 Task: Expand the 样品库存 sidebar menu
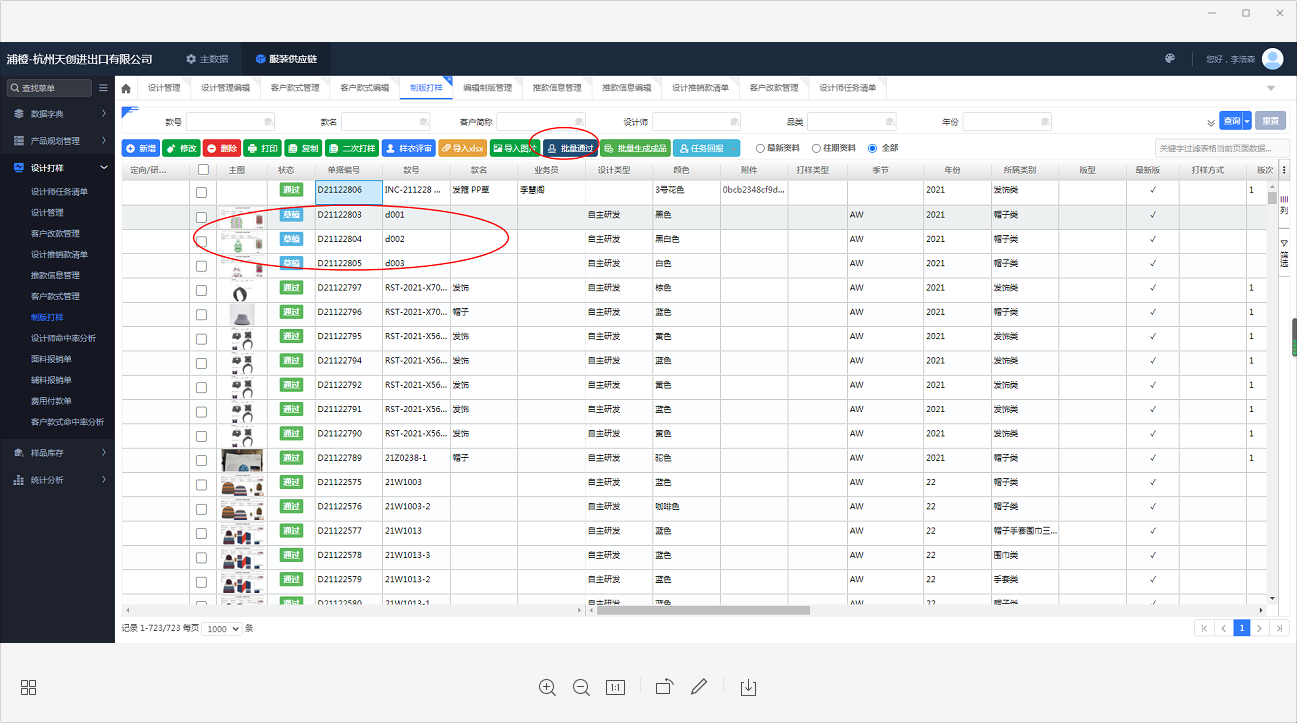tap(57, 453)
